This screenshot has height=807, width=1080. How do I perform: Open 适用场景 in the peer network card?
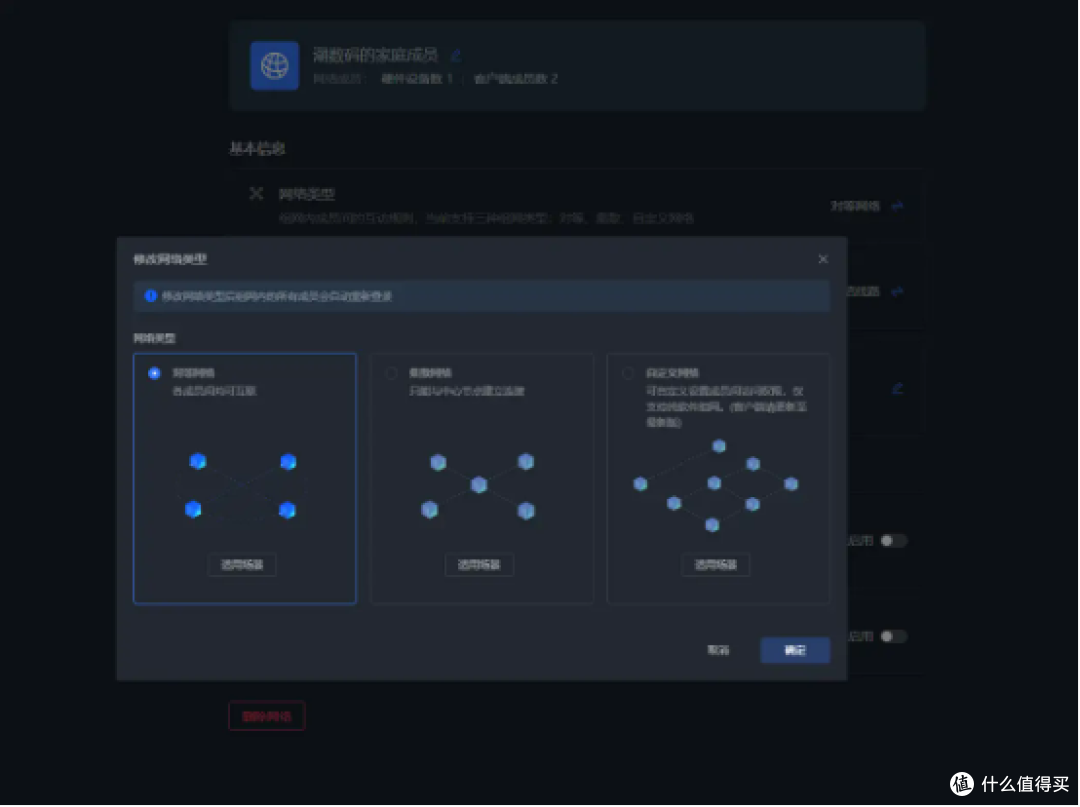point(242,565)
